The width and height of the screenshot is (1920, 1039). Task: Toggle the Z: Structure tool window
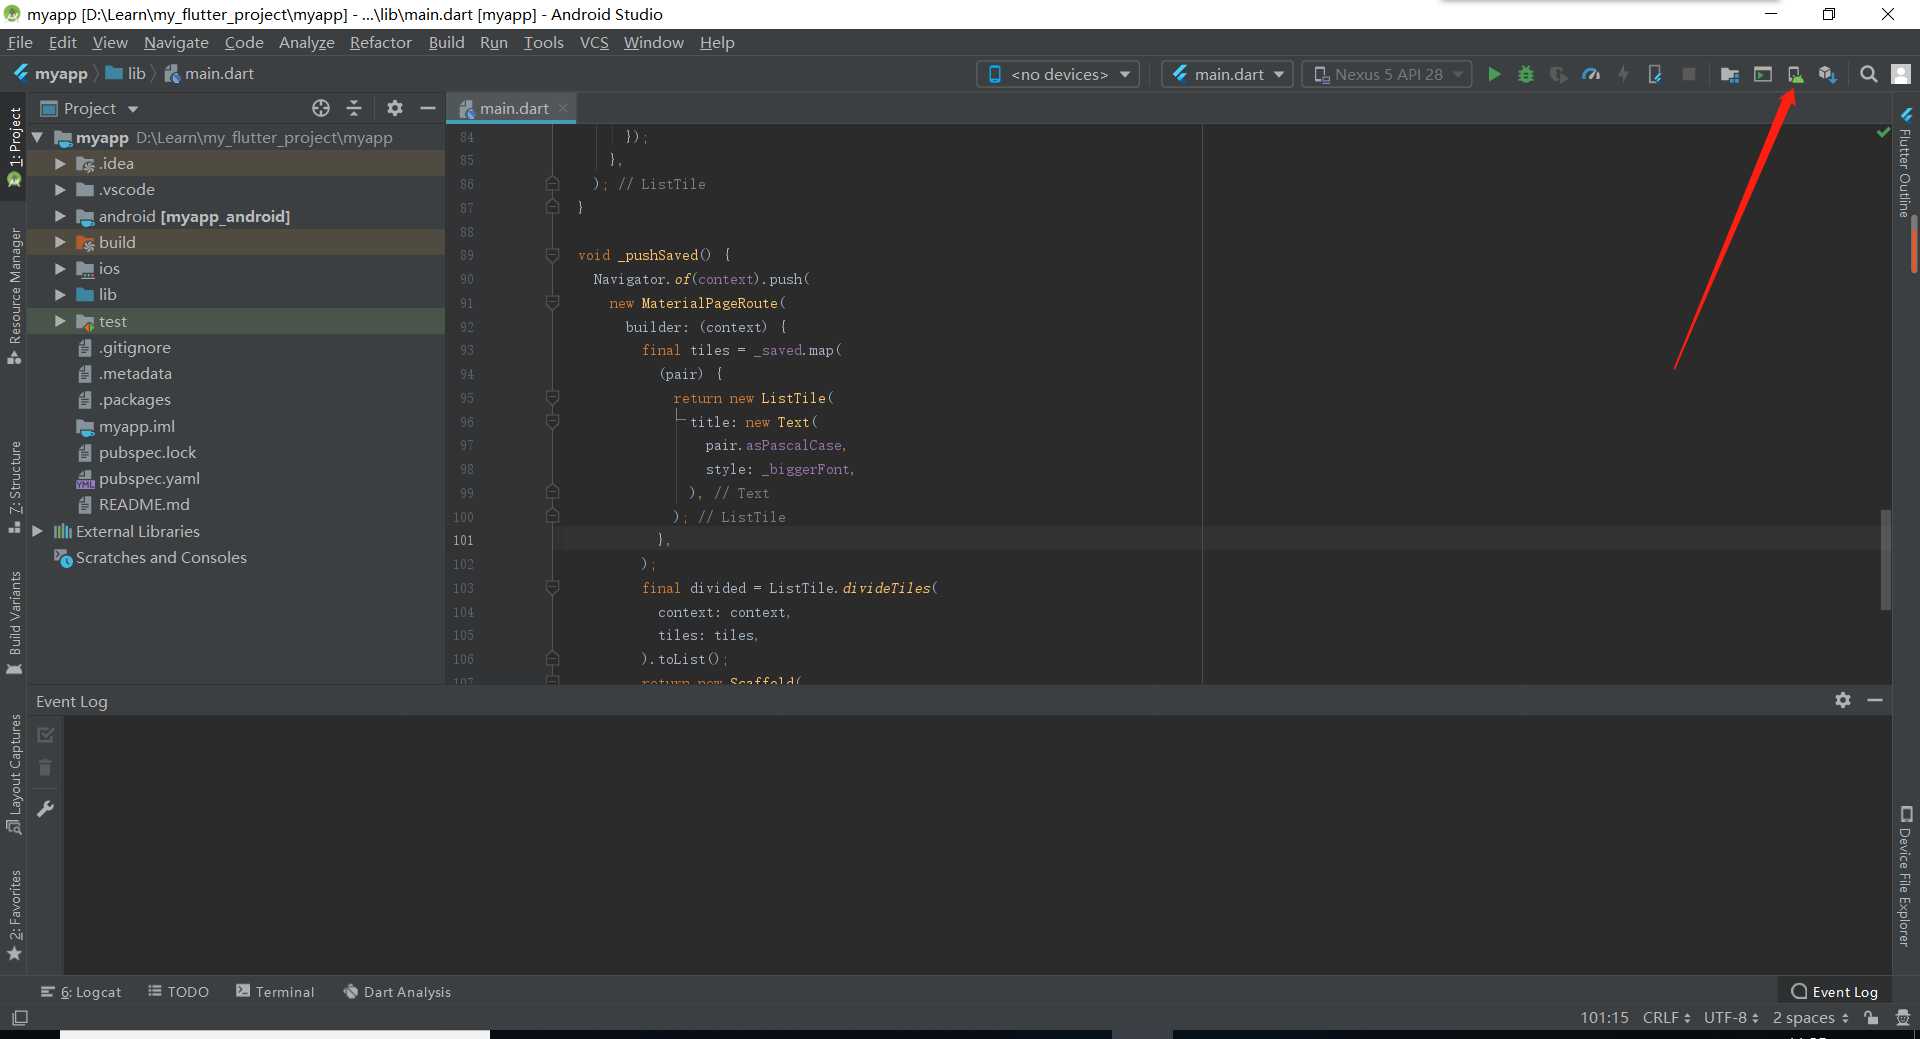tap(14, 487)
